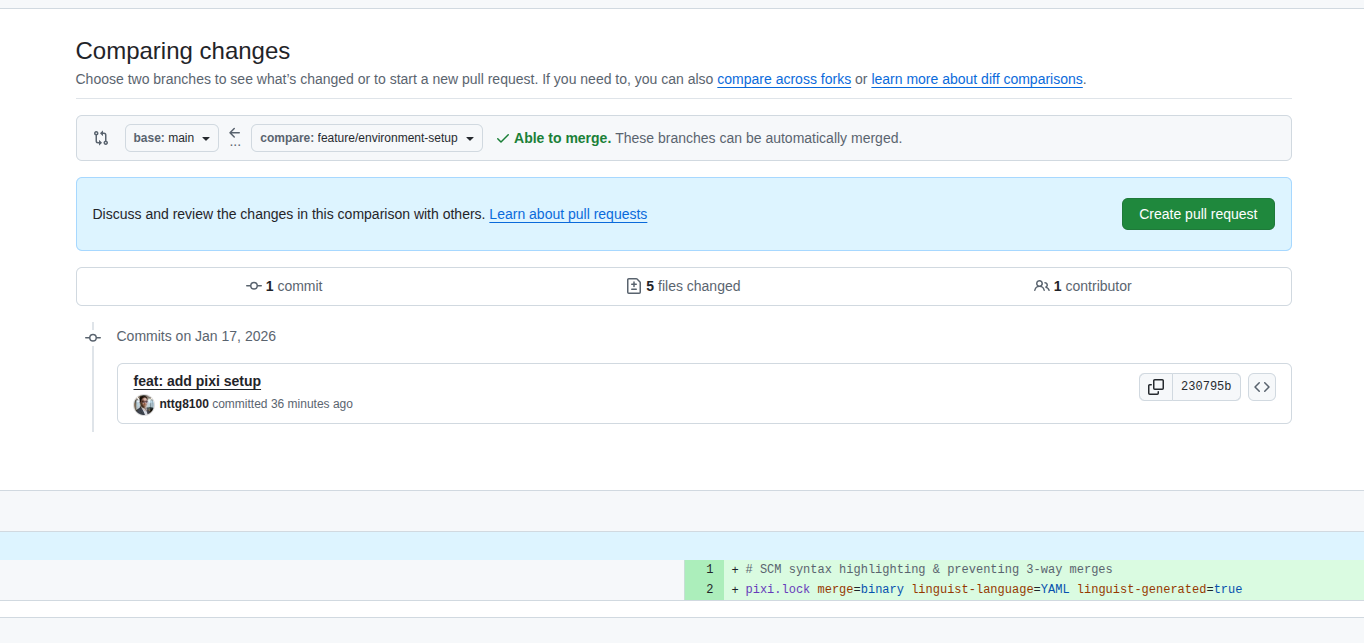Open the base: main branch dropdown
The image size is (1364, 643).
coord(172,138)
